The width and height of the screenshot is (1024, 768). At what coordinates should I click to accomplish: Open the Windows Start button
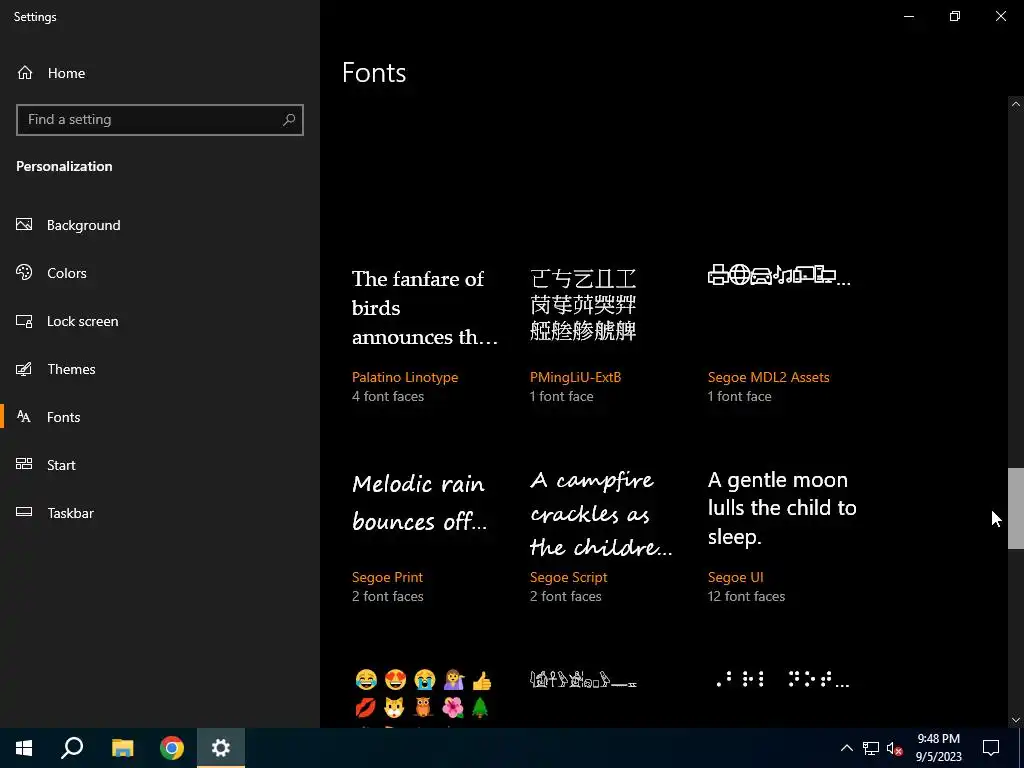coord(24,748)
